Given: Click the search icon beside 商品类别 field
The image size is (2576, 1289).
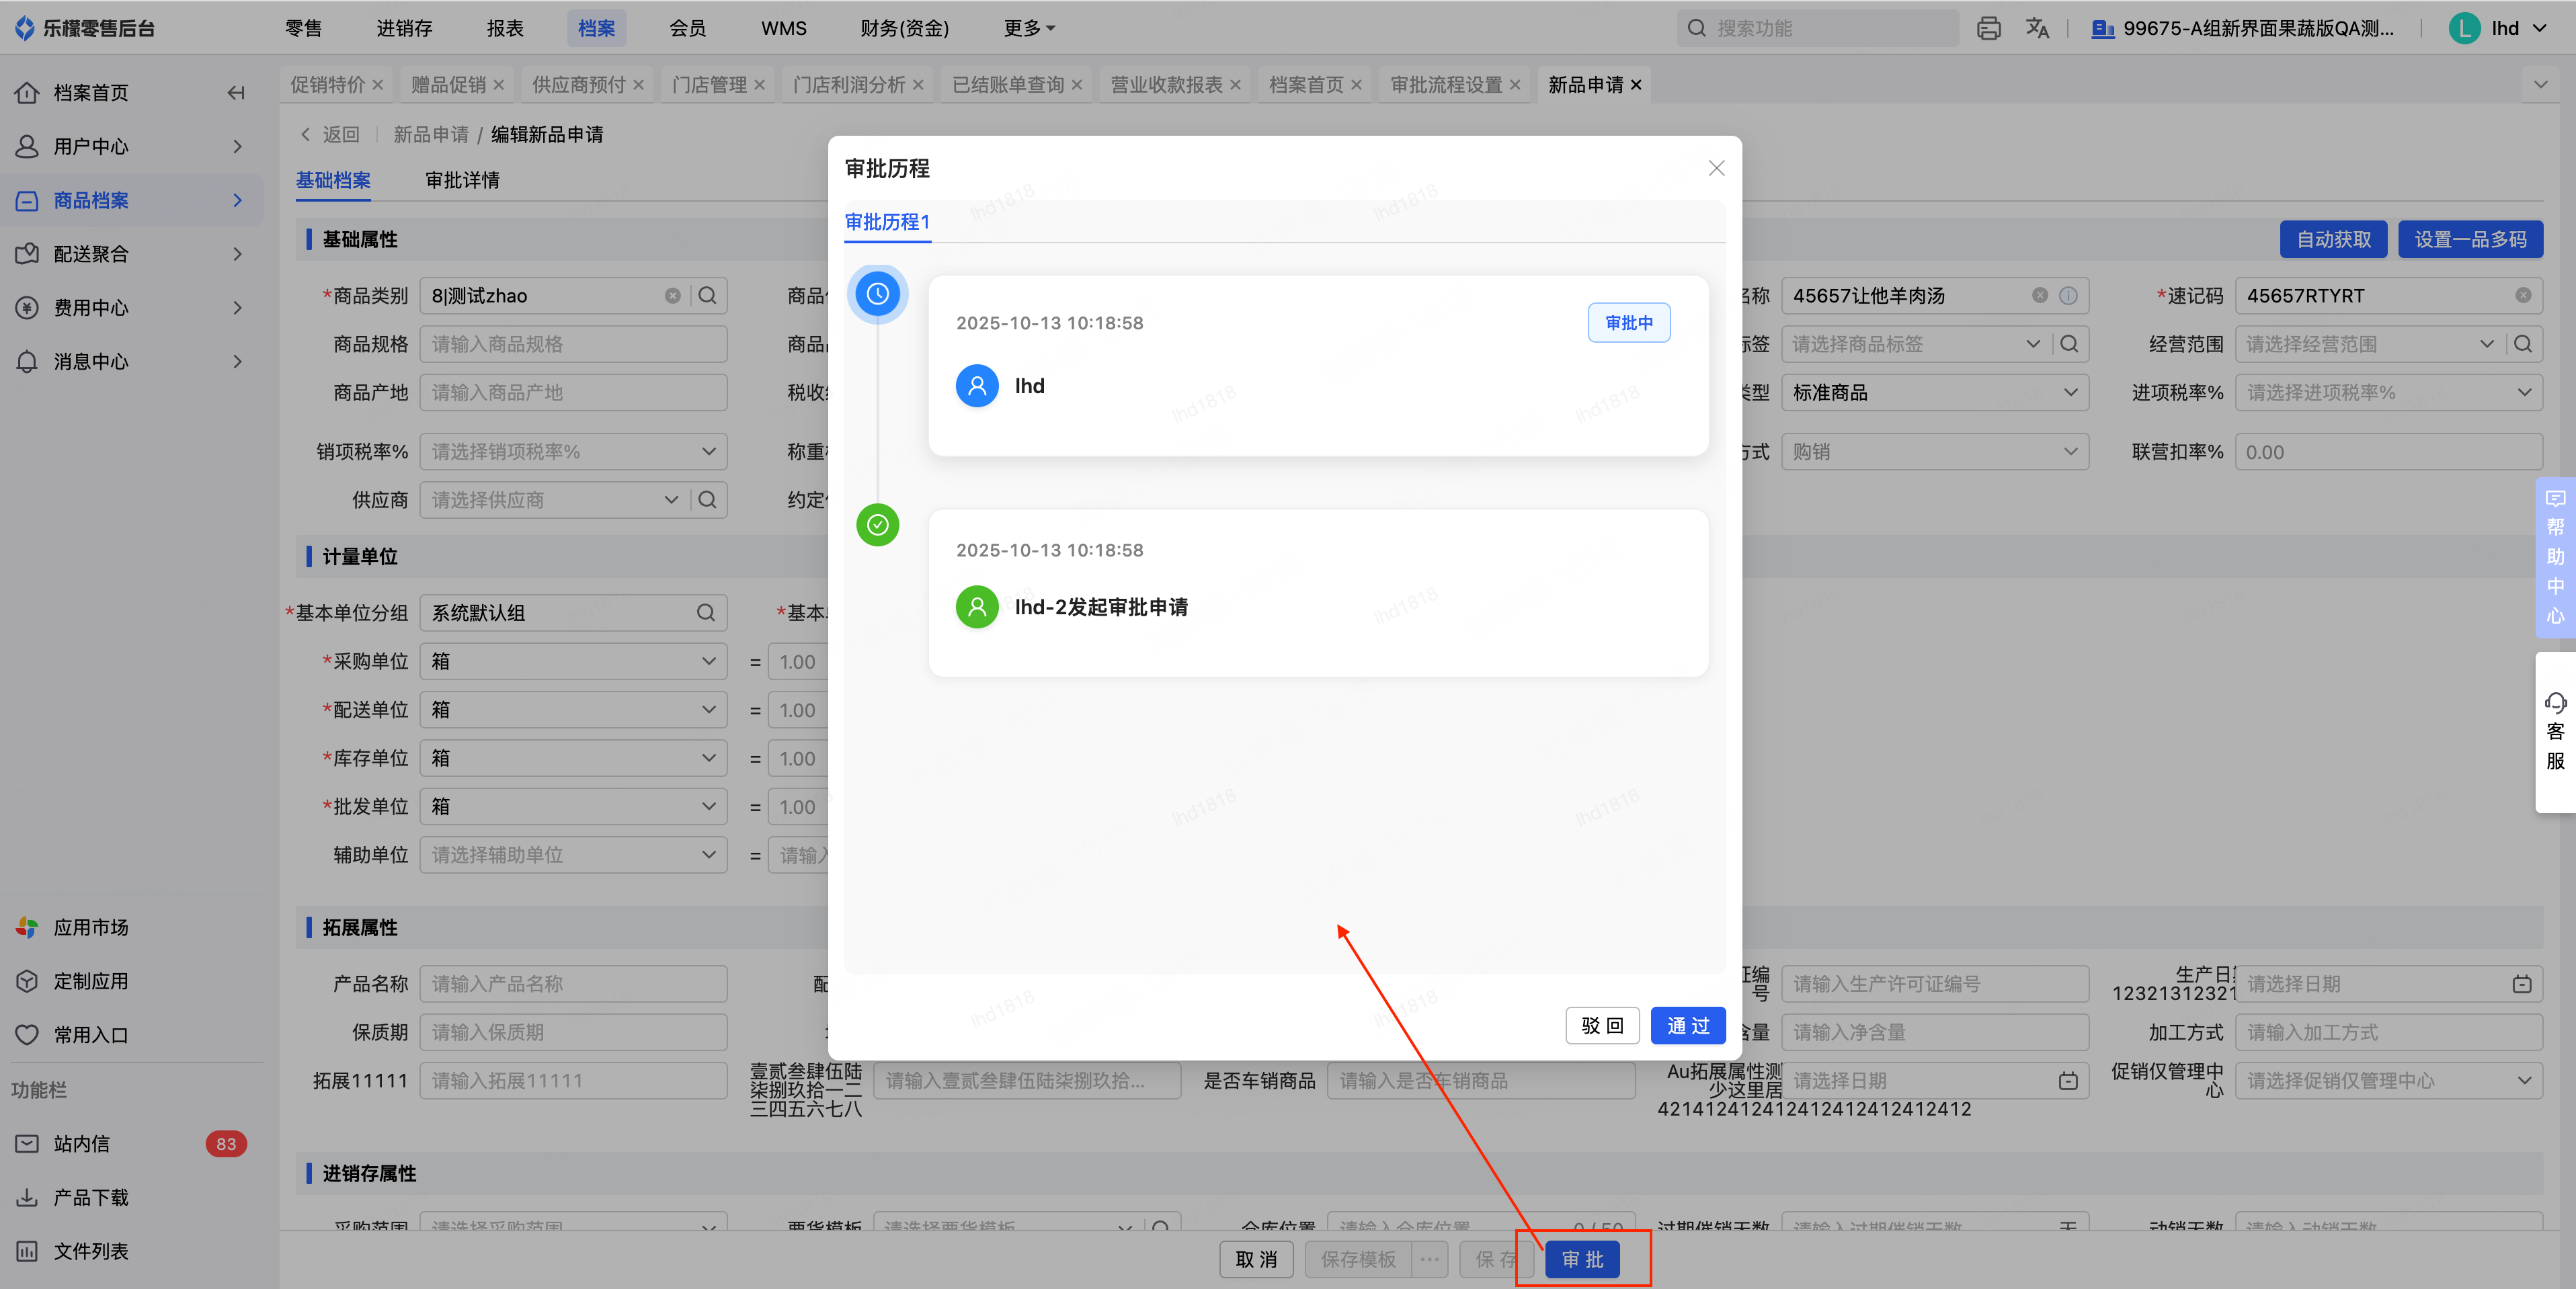Looking at the screenshot, I should pos(707,296).
